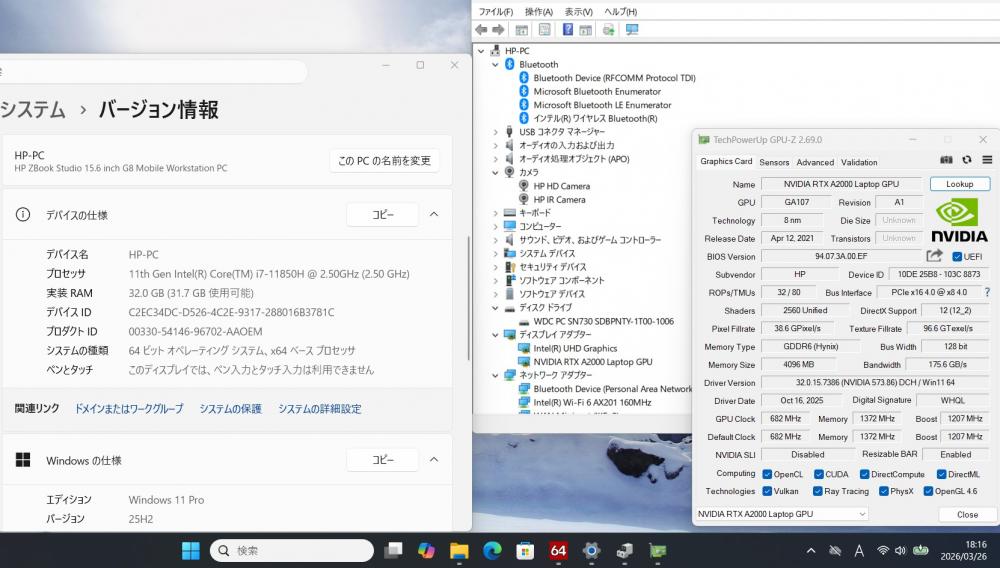This screenshot has height=568, width=1000.
Task: Open Task View from the taskbar
Action: pyautogui.click(x=393, y=550)
